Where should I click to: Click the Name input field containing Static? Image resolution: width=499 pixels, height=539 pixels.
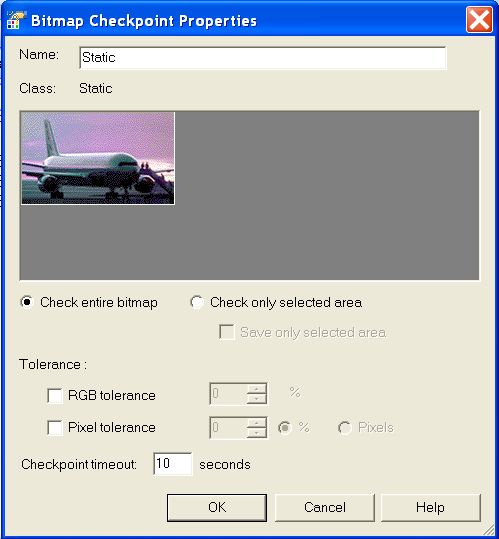coord(263,58)
